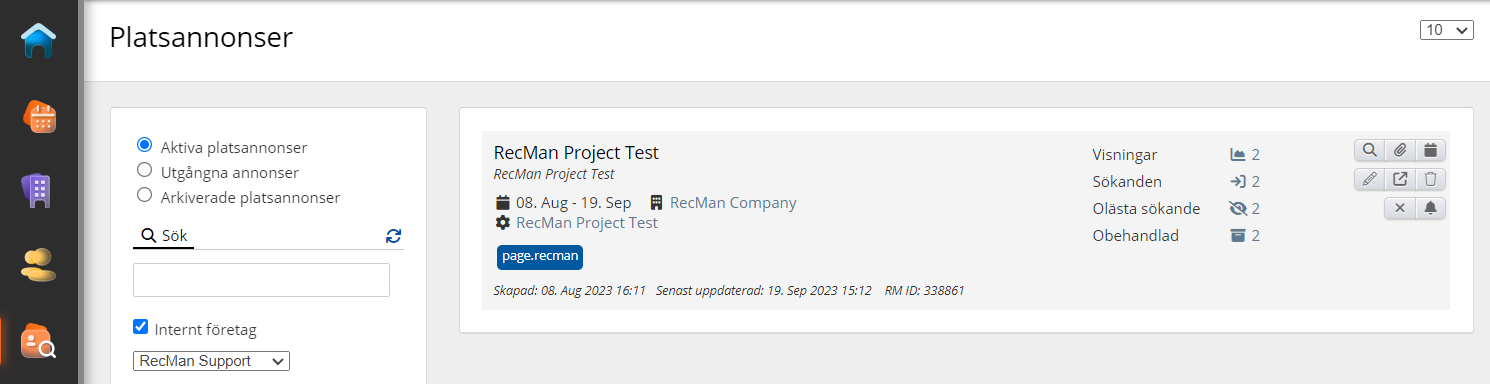Click the bell notification icon
Viewport: 1490px width, 384px height.
pos(1431,208)
